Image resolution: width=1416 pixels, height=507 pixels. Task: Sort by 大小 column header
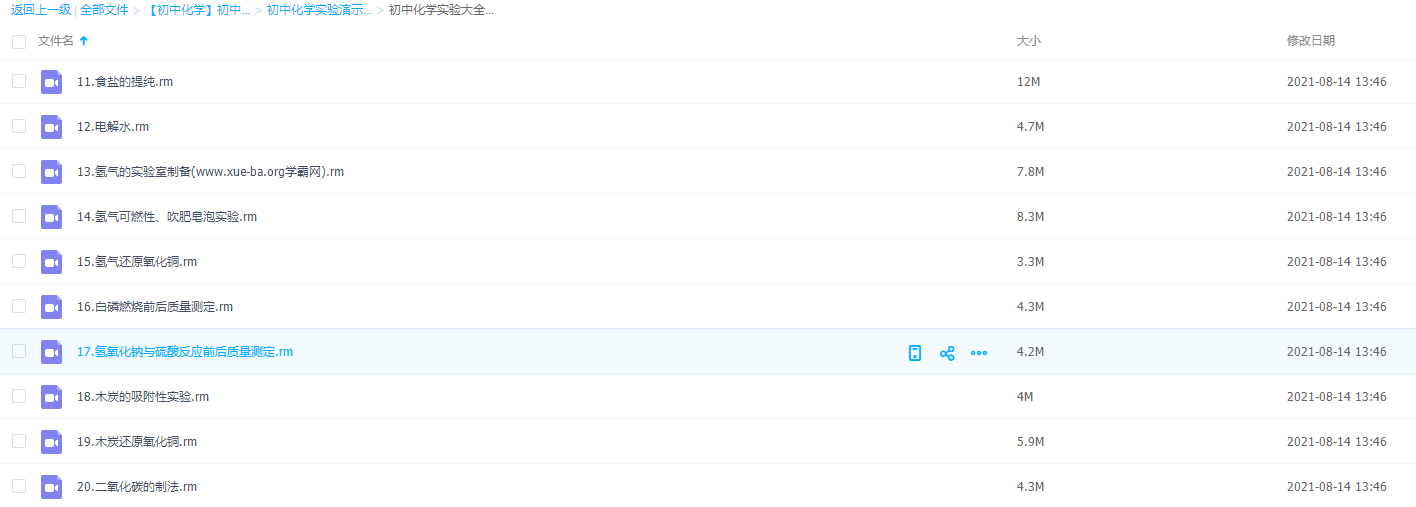[1028, 41]
